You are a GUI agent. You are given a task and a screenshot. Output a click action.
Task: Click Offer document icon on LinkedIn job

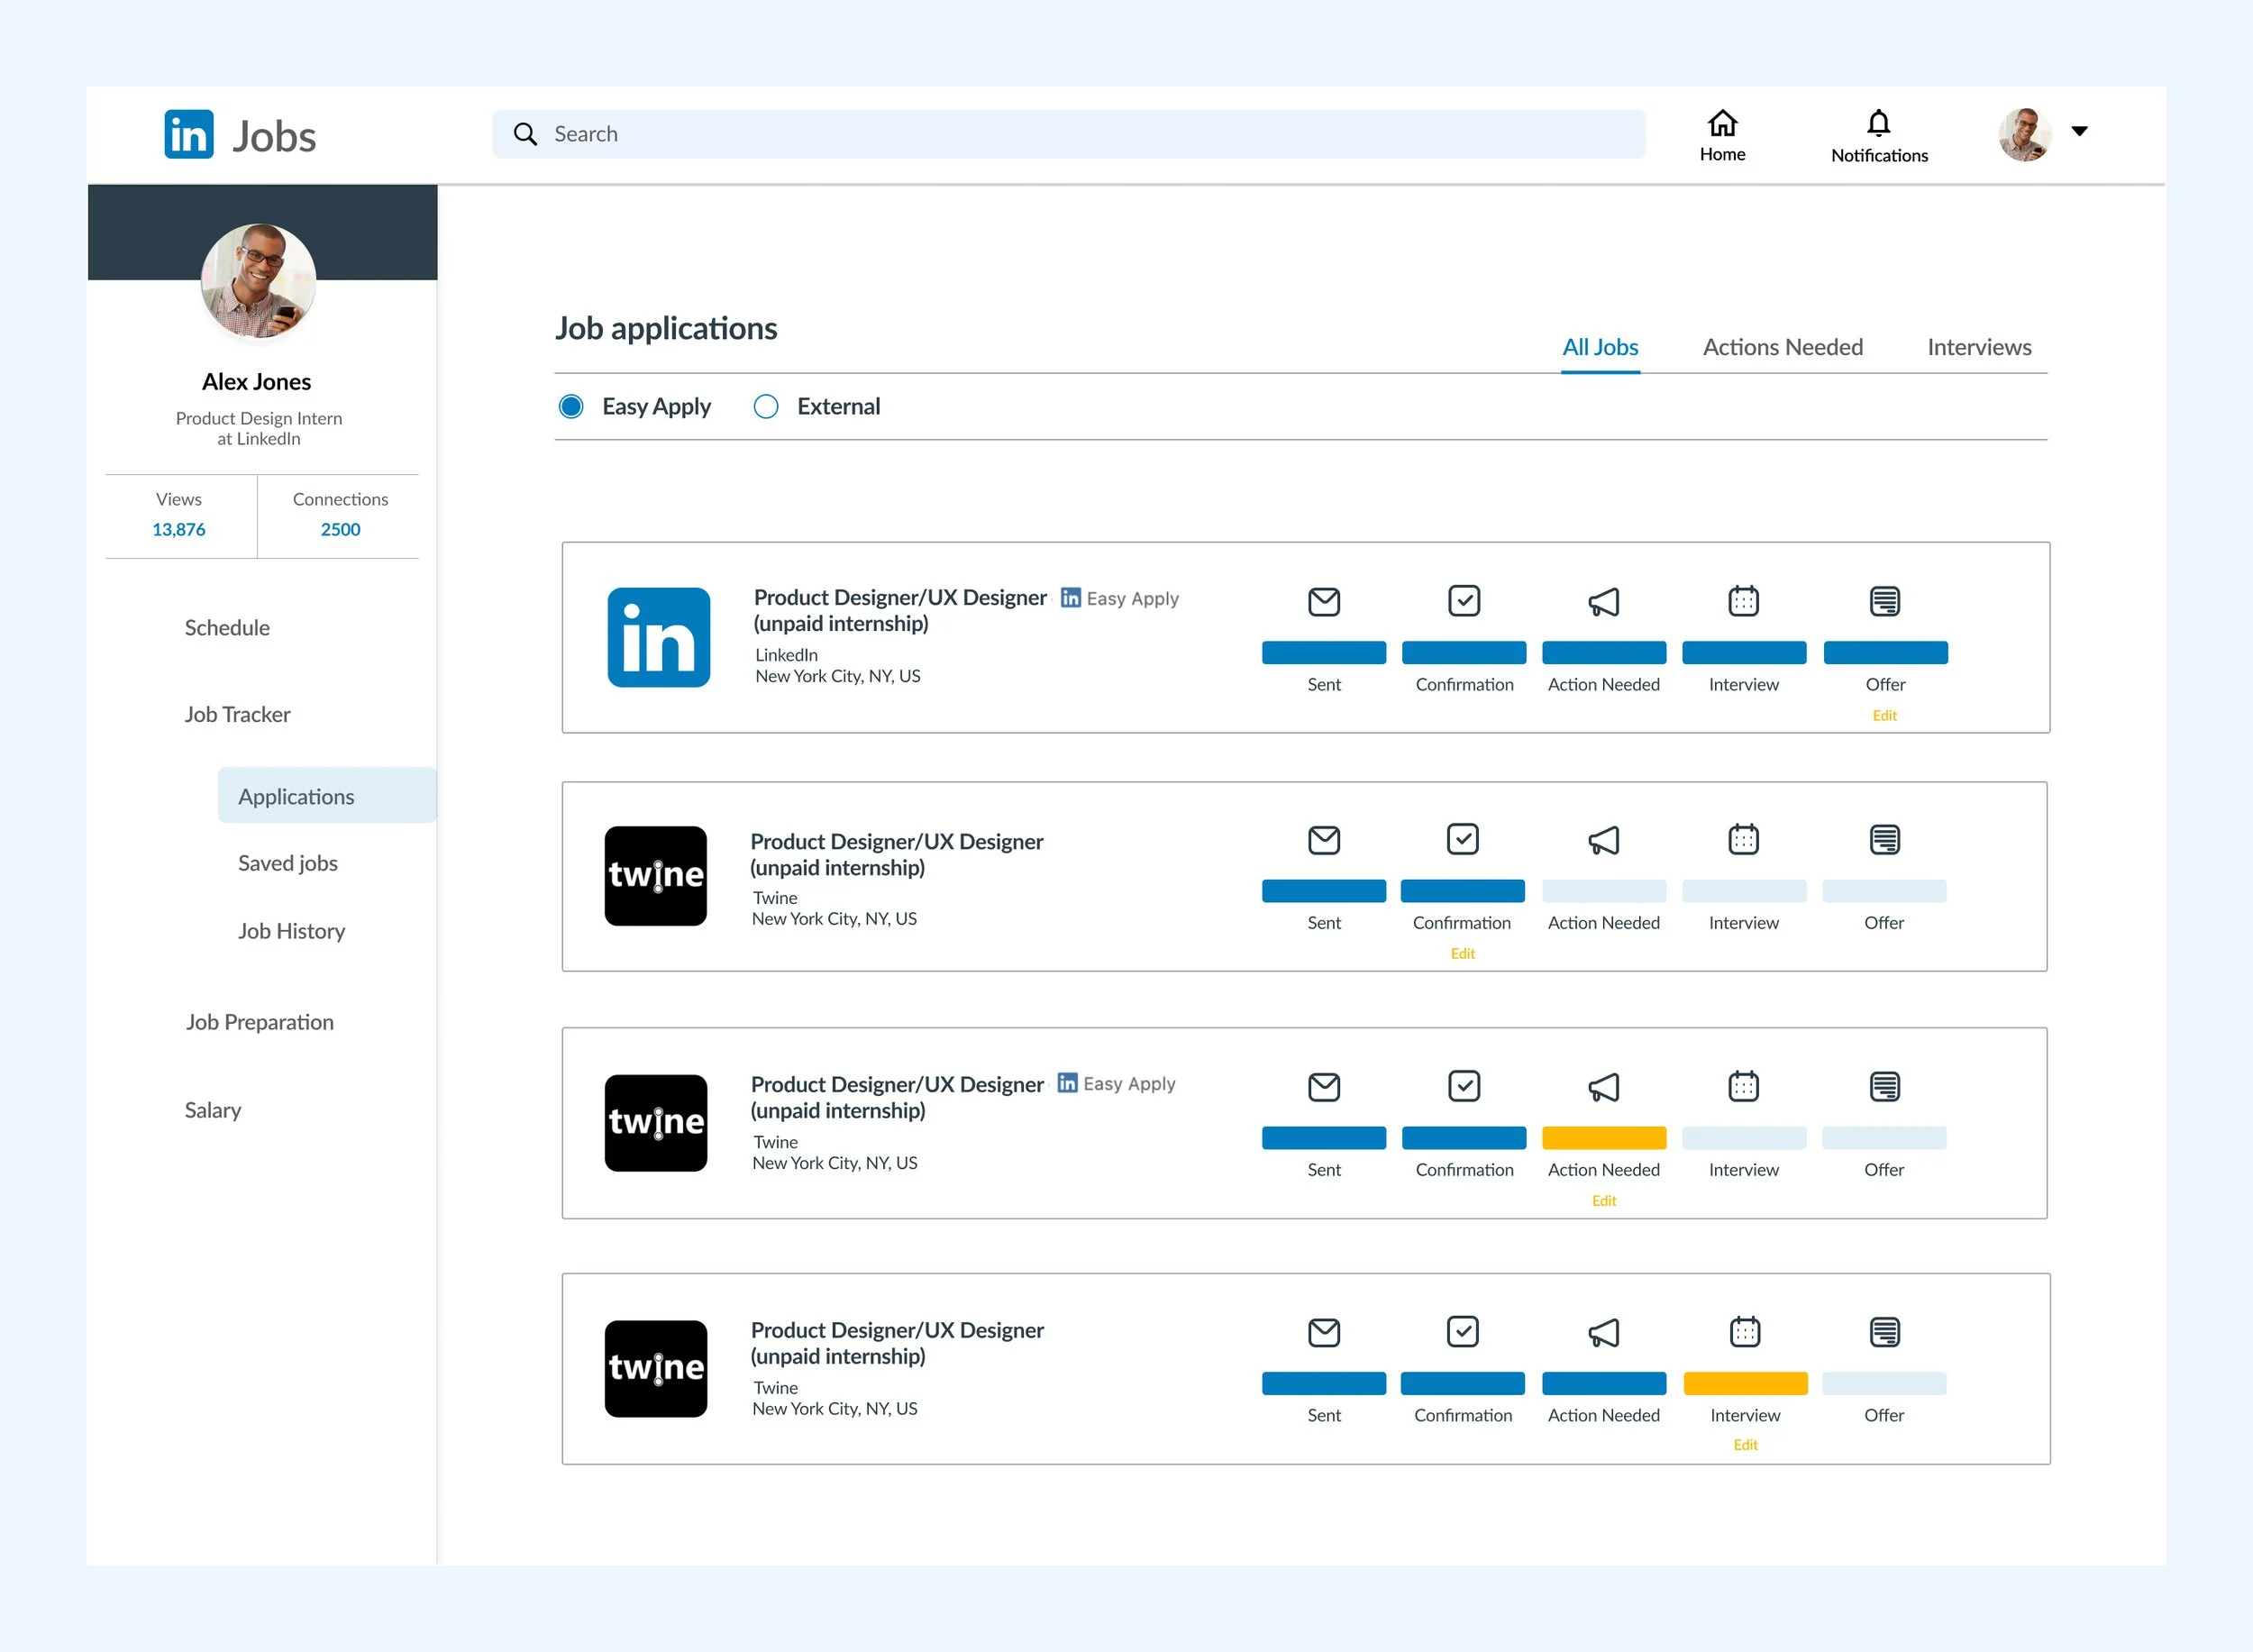coord(1884,602)
